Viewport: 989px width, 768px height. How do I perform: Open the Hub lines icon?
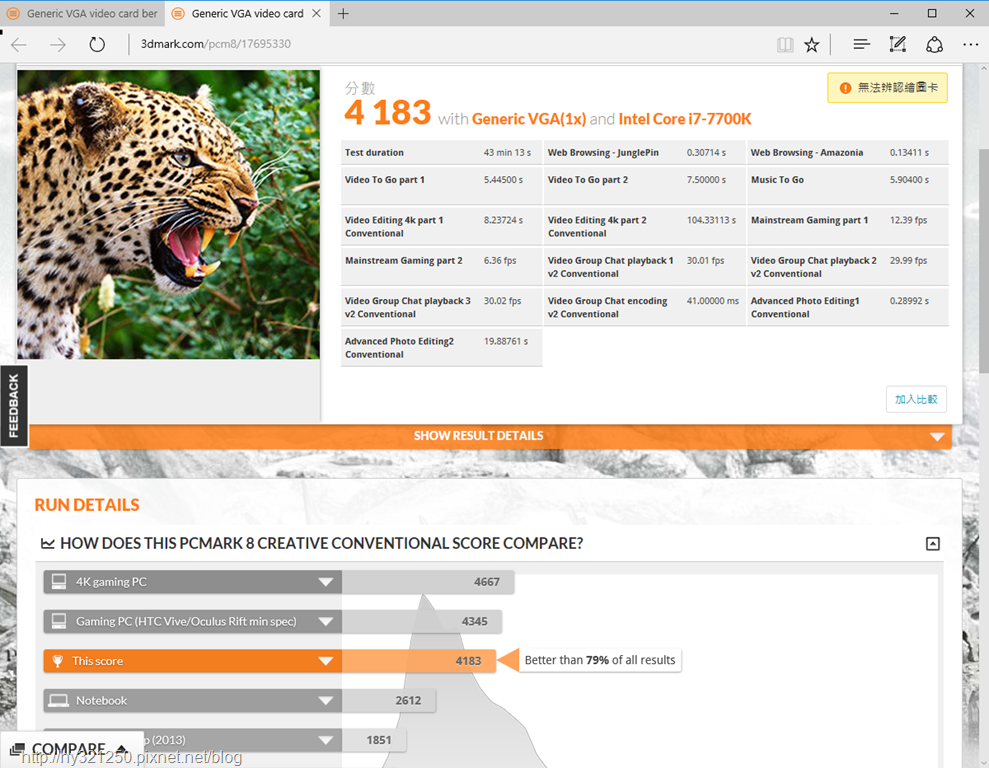tap(861, 44)
